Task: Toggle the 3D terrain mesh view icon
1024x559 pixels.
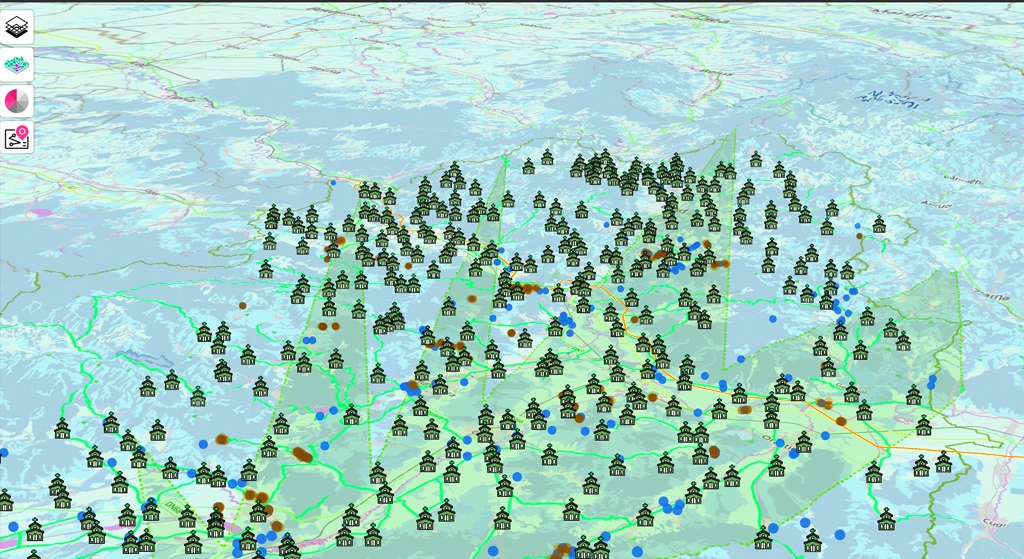Action: tap(17, 64)
